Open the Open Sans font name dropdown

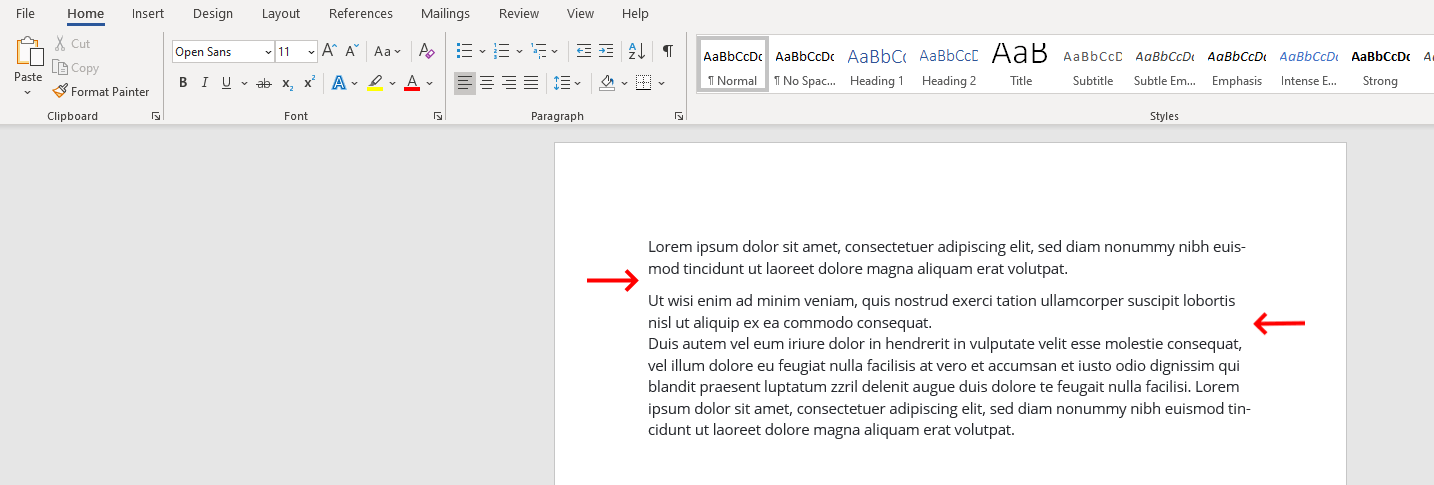[268, 52]
